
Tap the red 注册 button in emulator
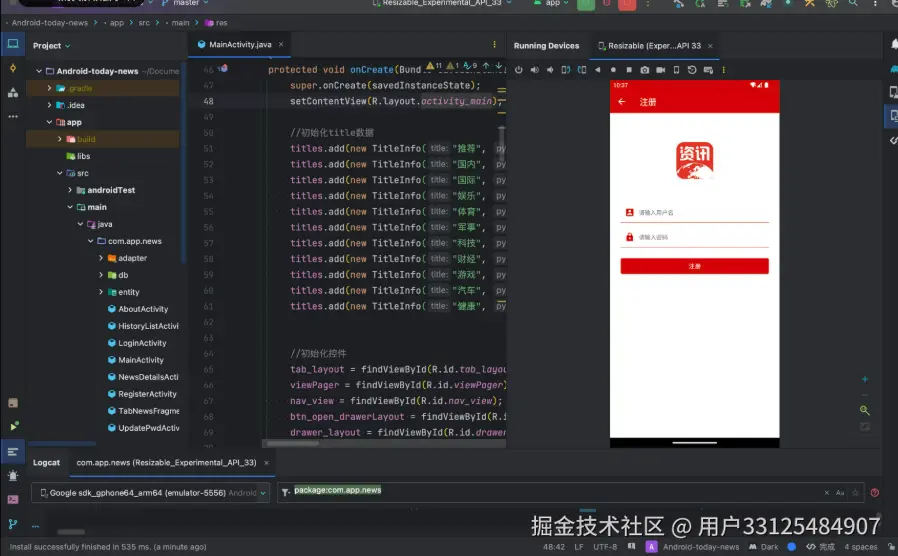click(x=694, y=266)
